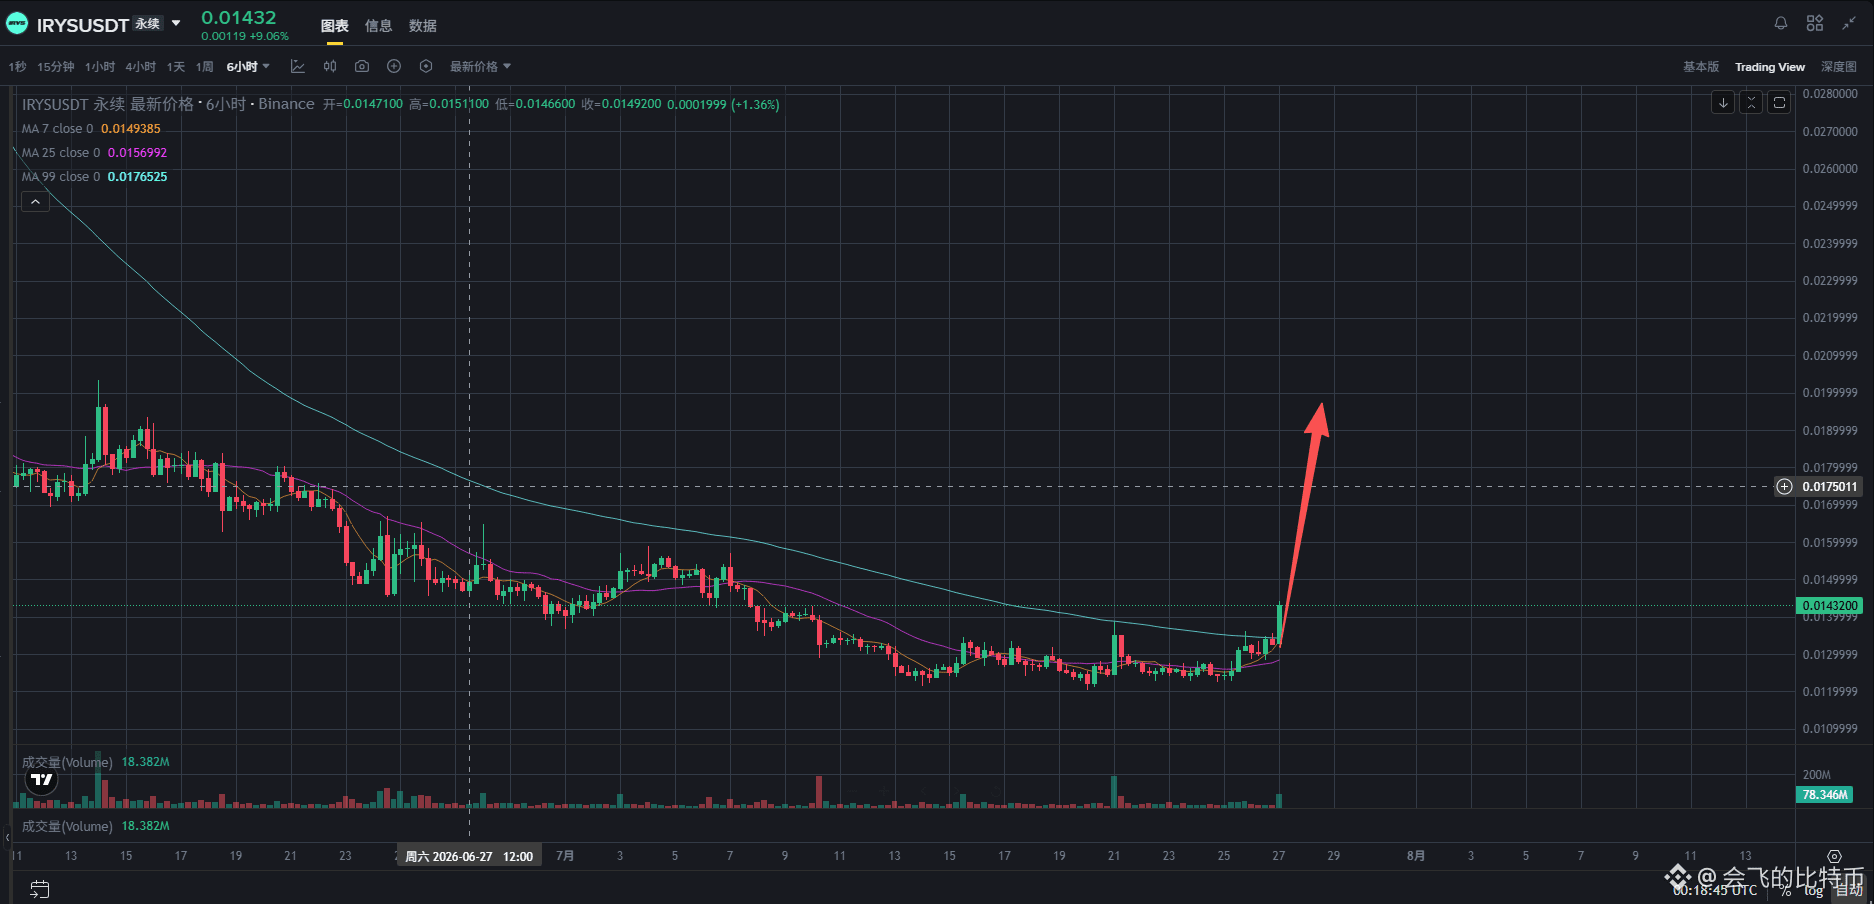Click the 8月 label on time axis
The image size is (1874, 904).
1416,856
